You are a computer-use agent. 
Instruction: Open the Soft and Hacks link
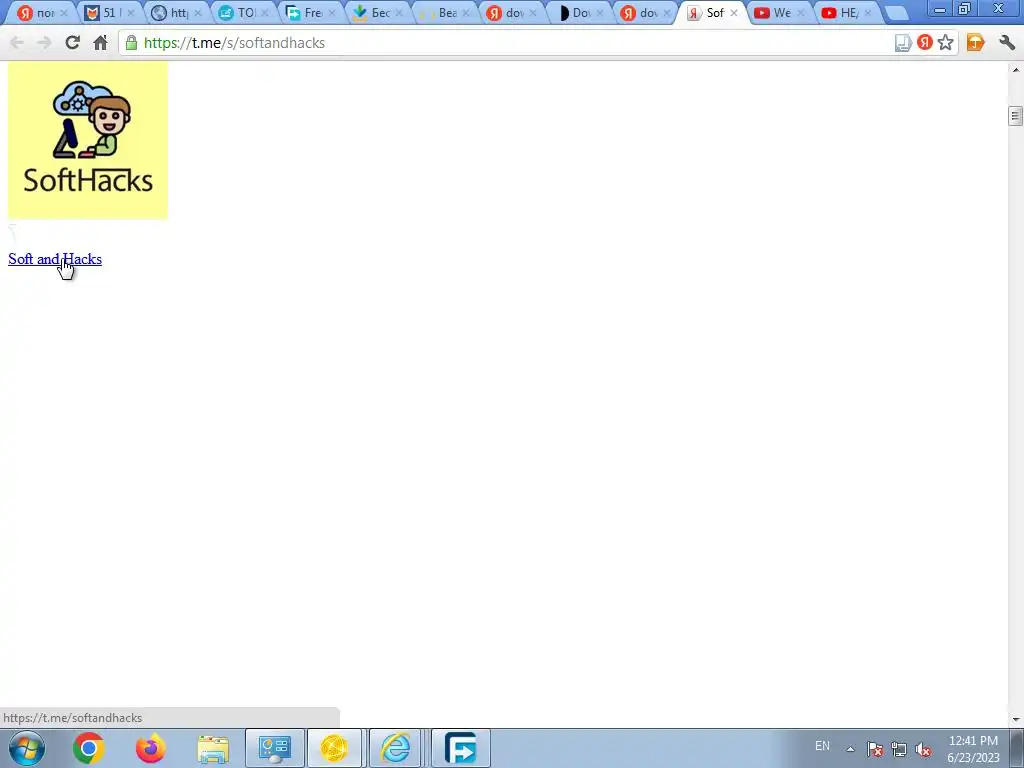(x=55, y=259)
